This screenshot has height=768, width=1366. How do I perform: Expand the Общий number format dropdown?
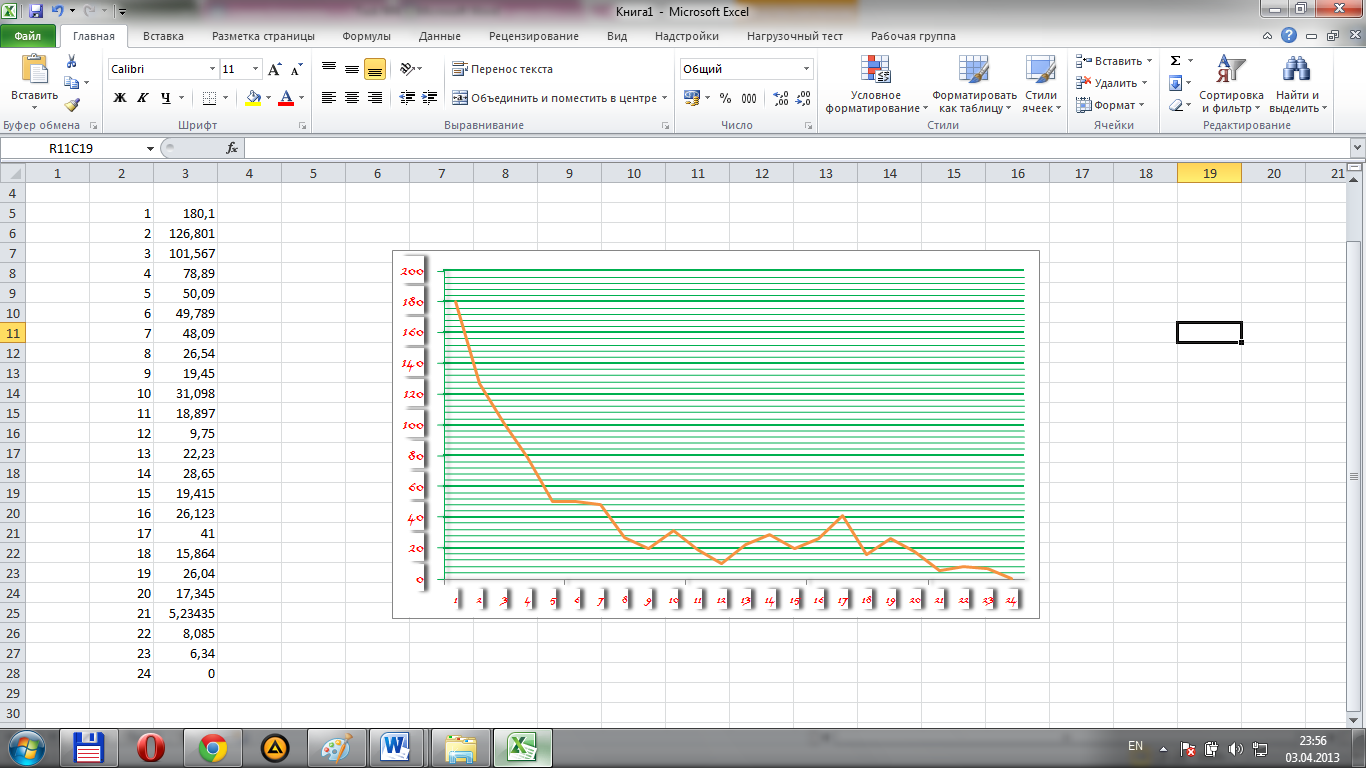[806, 69]
